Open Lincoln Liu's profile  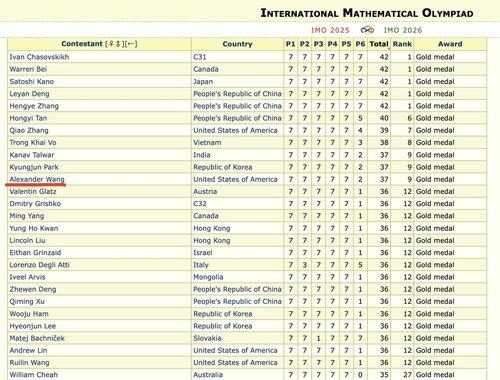[x=27, y=240]
